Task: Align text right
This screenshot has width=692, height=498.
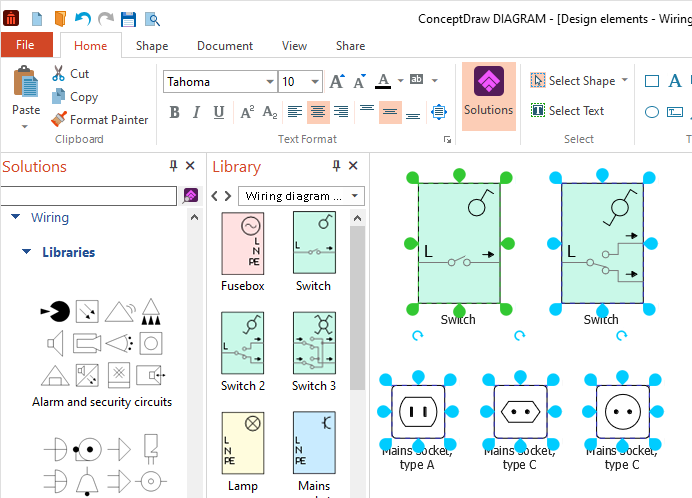Action: 341,112
